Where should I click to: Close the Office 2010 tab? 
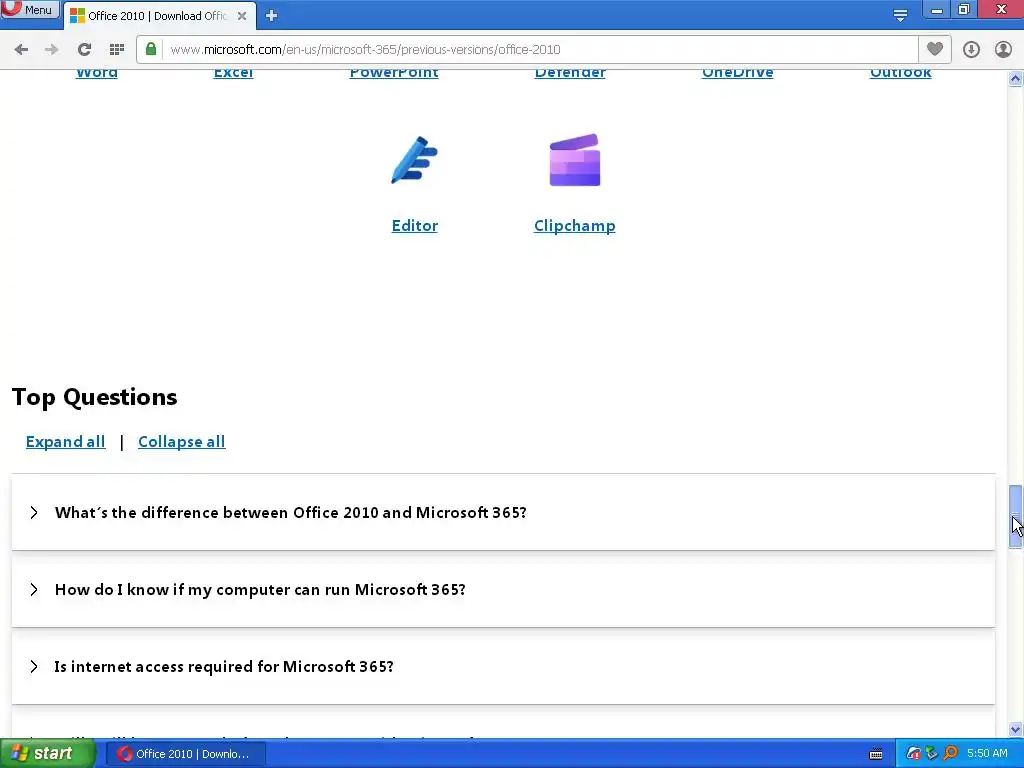[242, 16]
